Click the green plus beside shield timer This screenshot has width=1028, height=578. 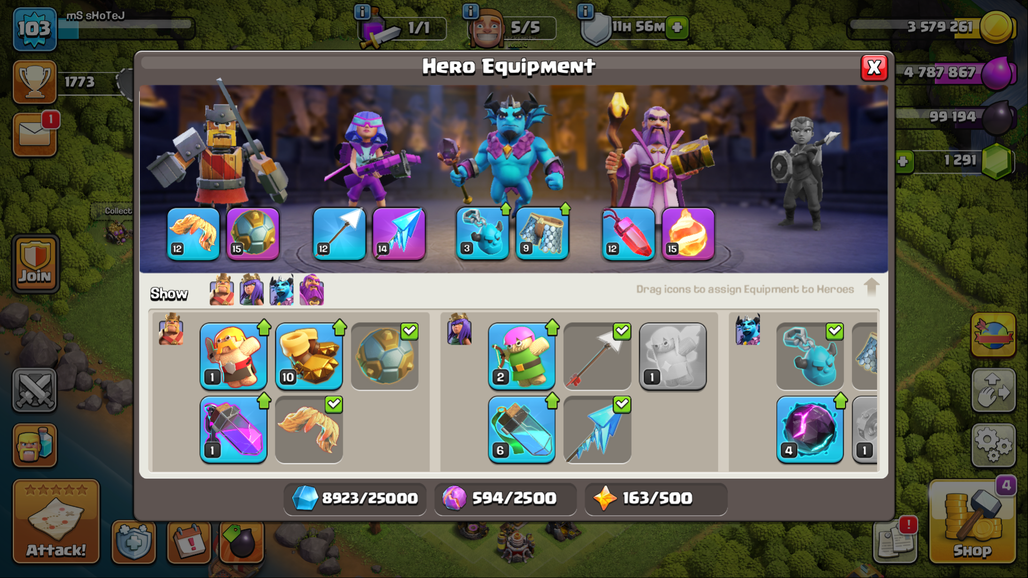678,28
